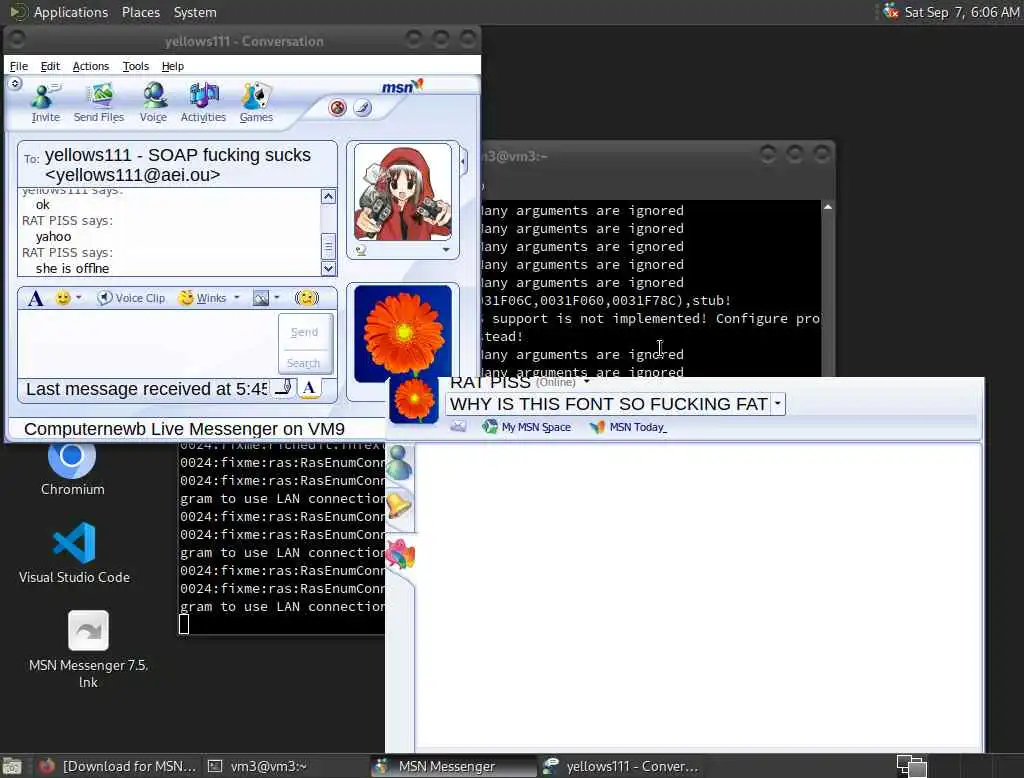The height and width of the screenshot is (778, 1024).
Task: Click the show desktop icon in bottom panel
Action: [12, 766]
